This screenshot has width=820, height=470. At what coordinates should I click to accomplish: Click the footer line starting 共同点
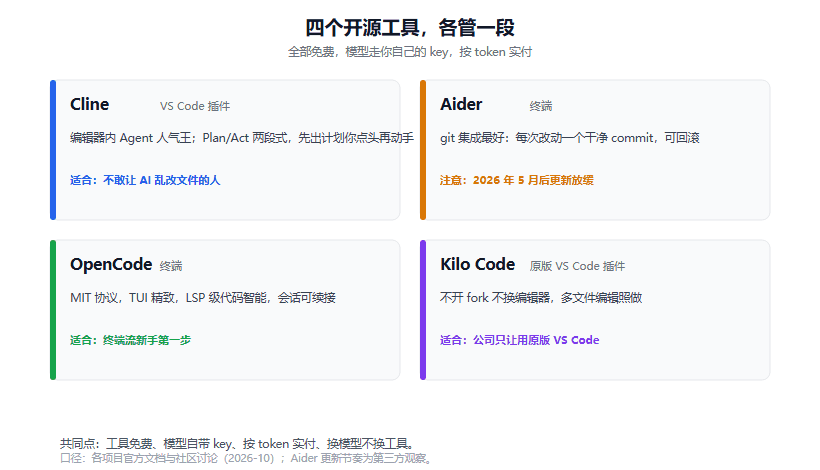pos(239,444)
